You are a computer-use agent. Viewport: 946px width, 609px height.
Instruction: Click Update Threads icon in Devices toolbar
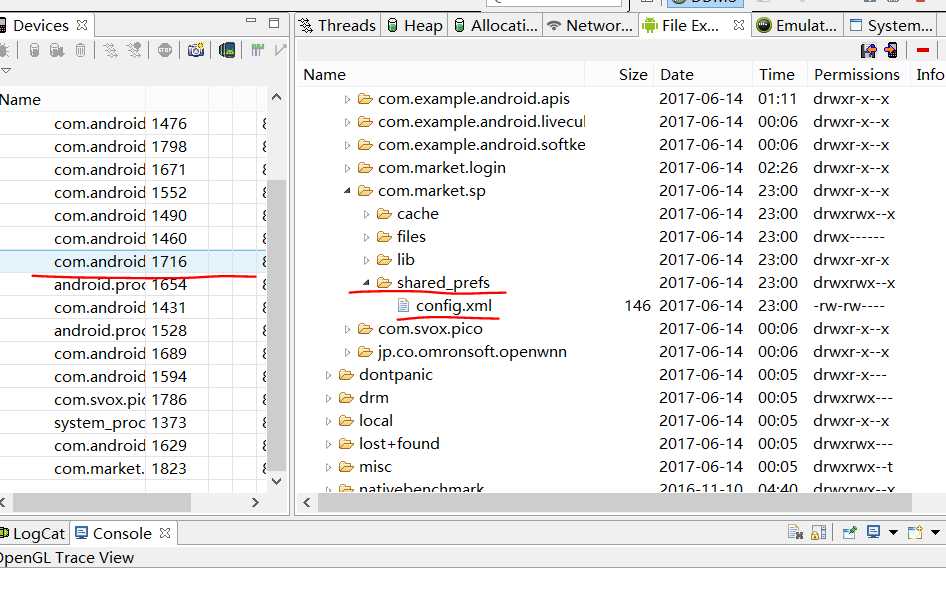point(110,50)
